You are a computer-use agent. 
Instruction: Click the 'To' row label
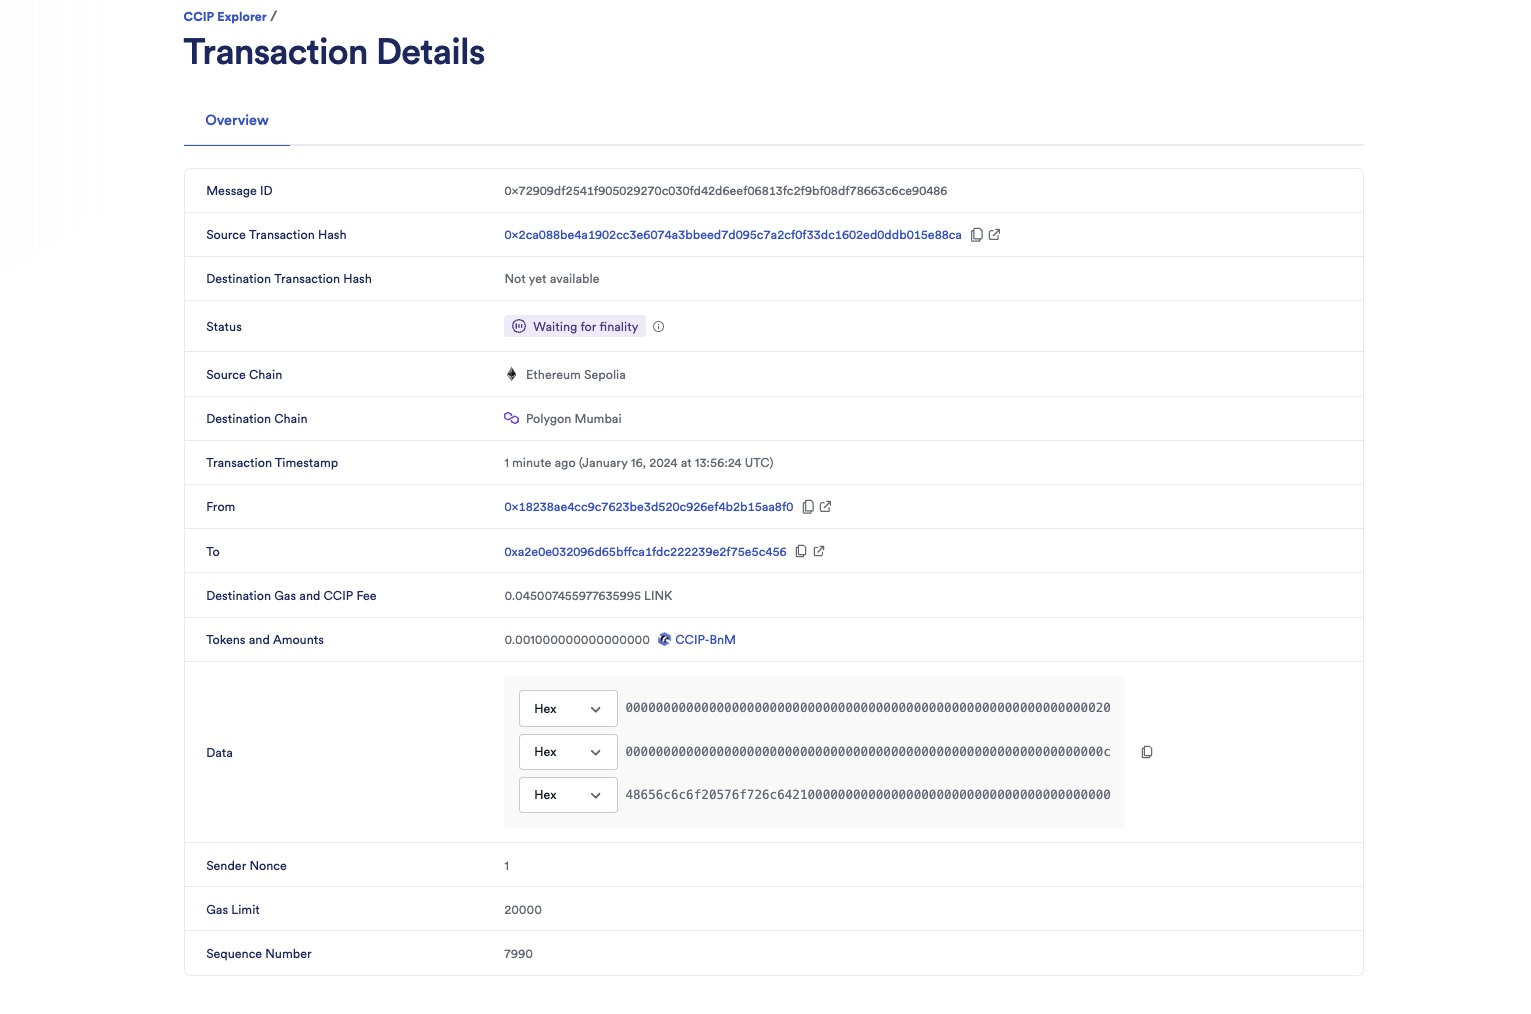pyautogui.click(x=213, y=552)
